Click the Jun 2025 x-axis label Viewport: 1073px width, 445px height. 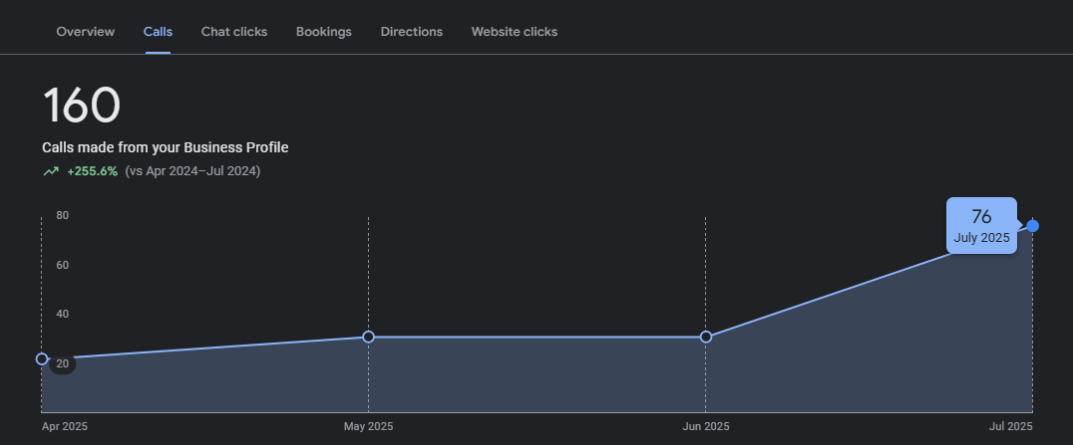[x=706, y=426]
